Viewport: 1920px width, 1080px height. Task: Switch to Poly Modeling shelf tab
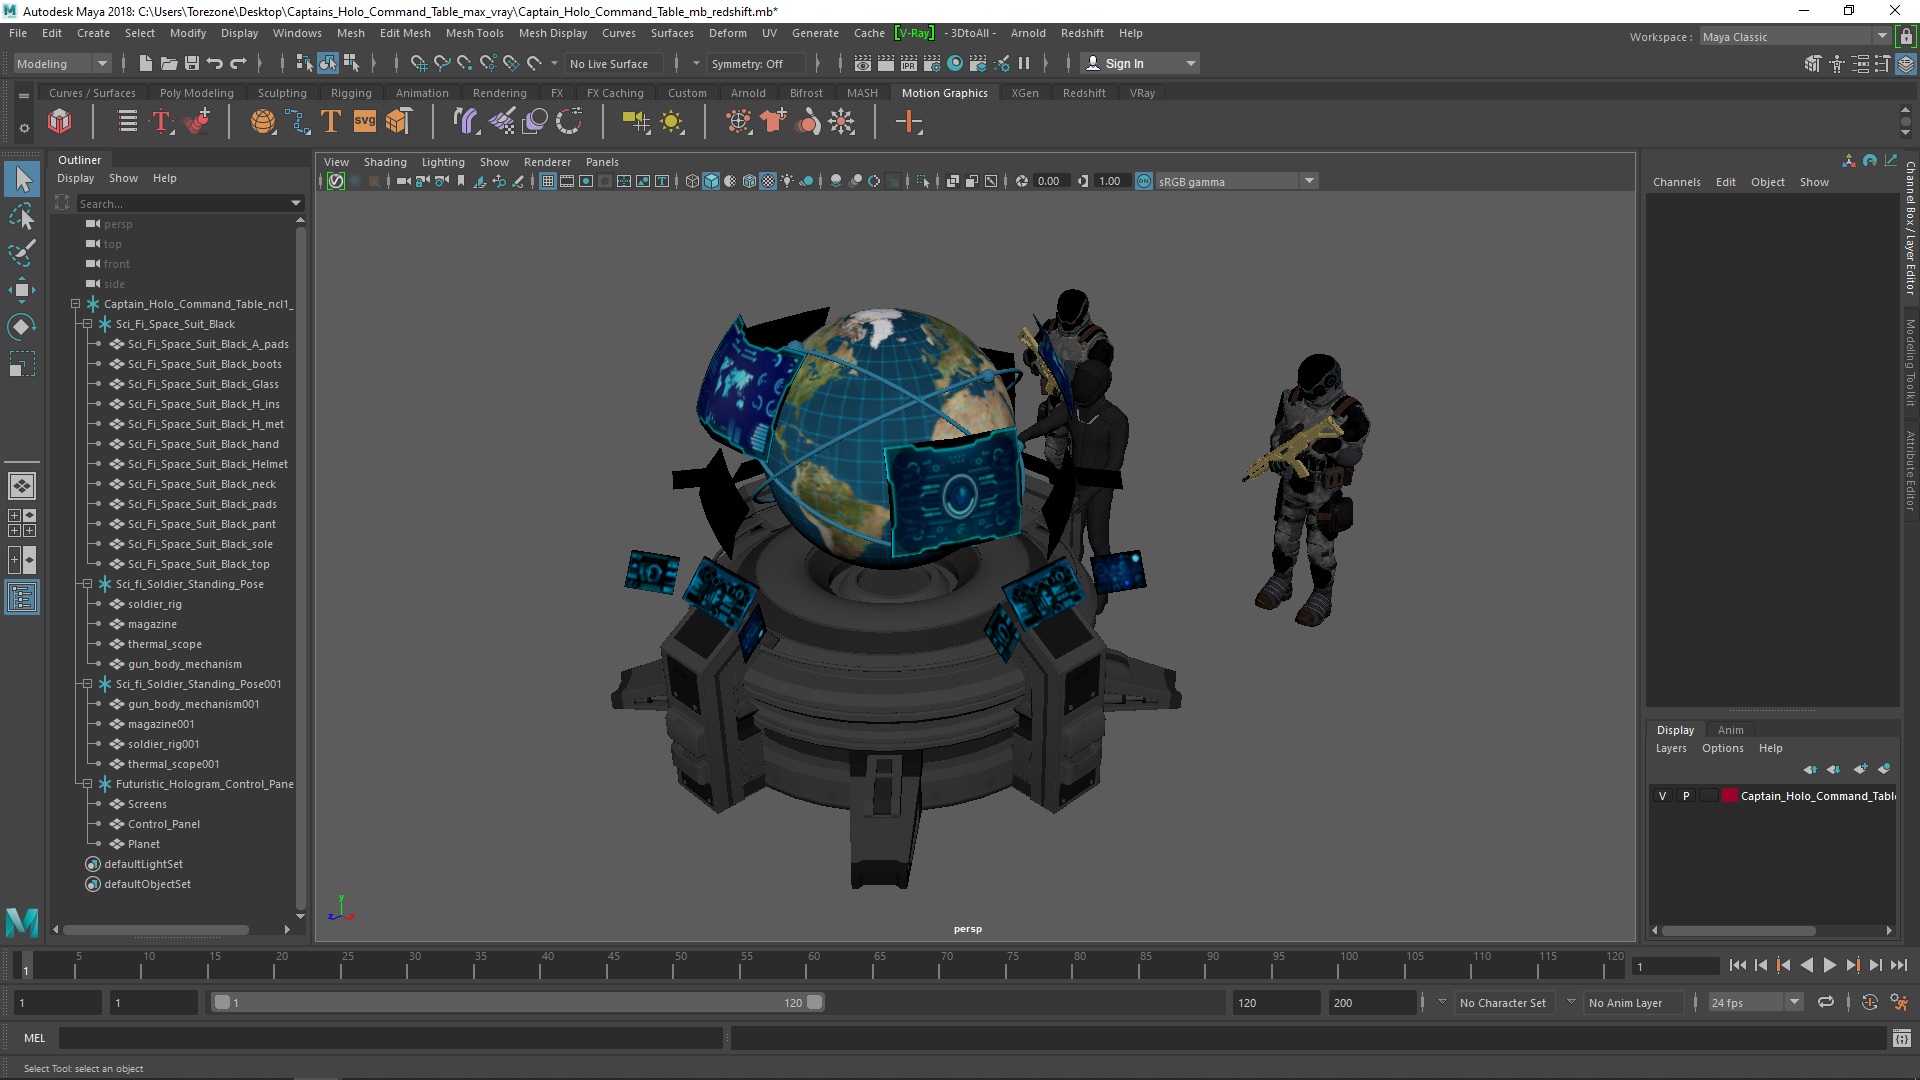pos(196,93)
